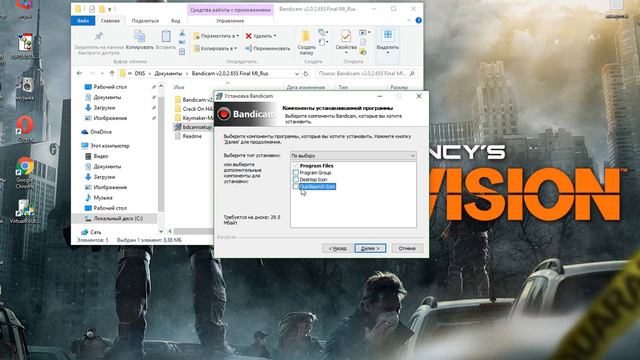Click the Далее button in the installer
This screenshot has height=360, width=640.
370,248
